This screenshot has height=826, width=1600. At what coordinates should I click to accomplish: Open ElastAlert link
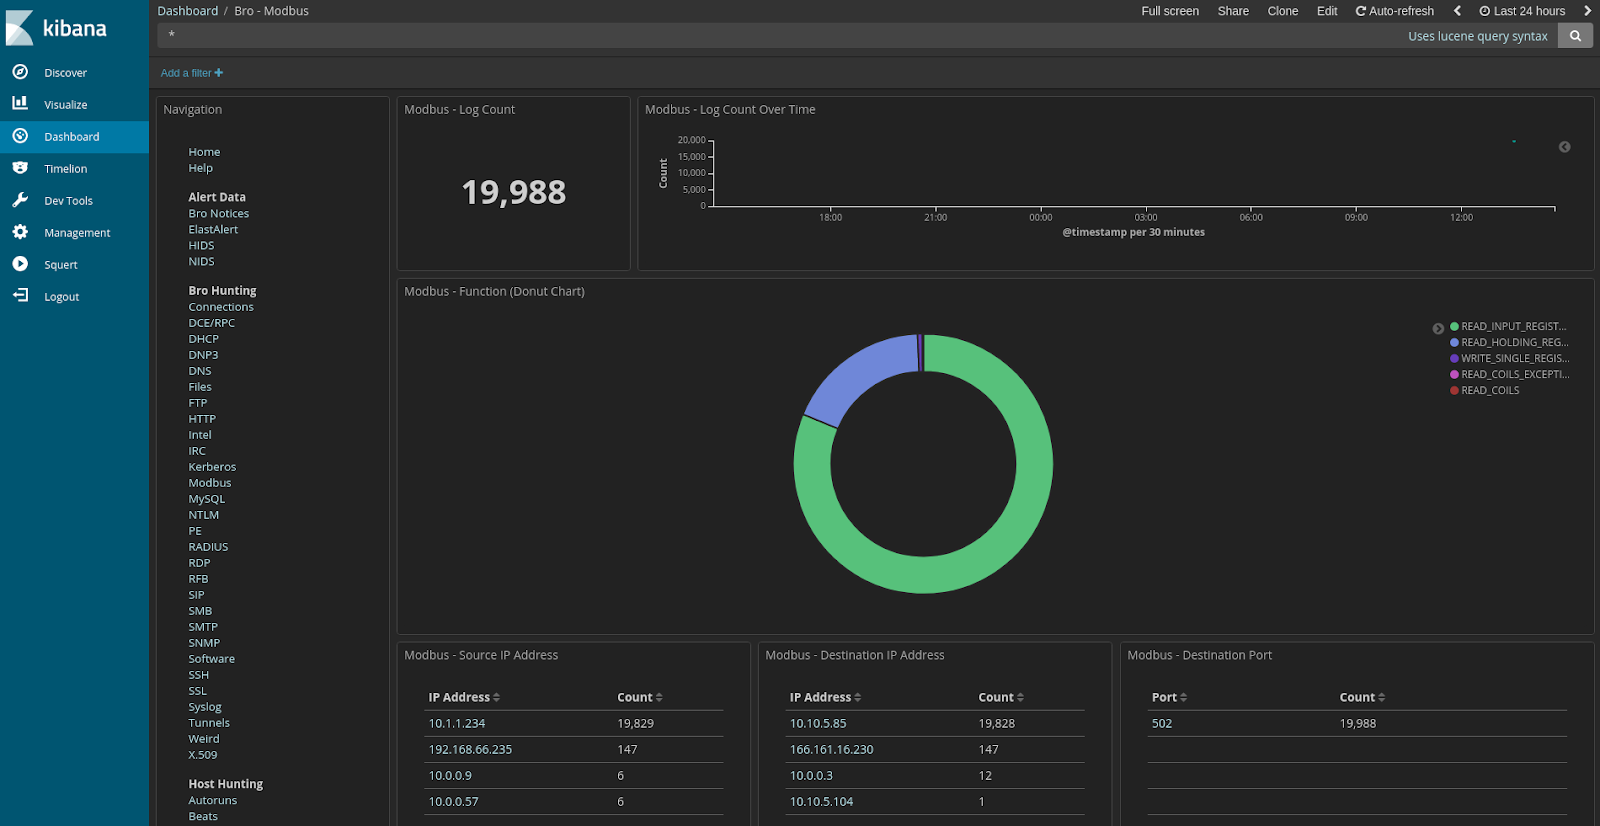pyautogui.click(x=213, y=229)
